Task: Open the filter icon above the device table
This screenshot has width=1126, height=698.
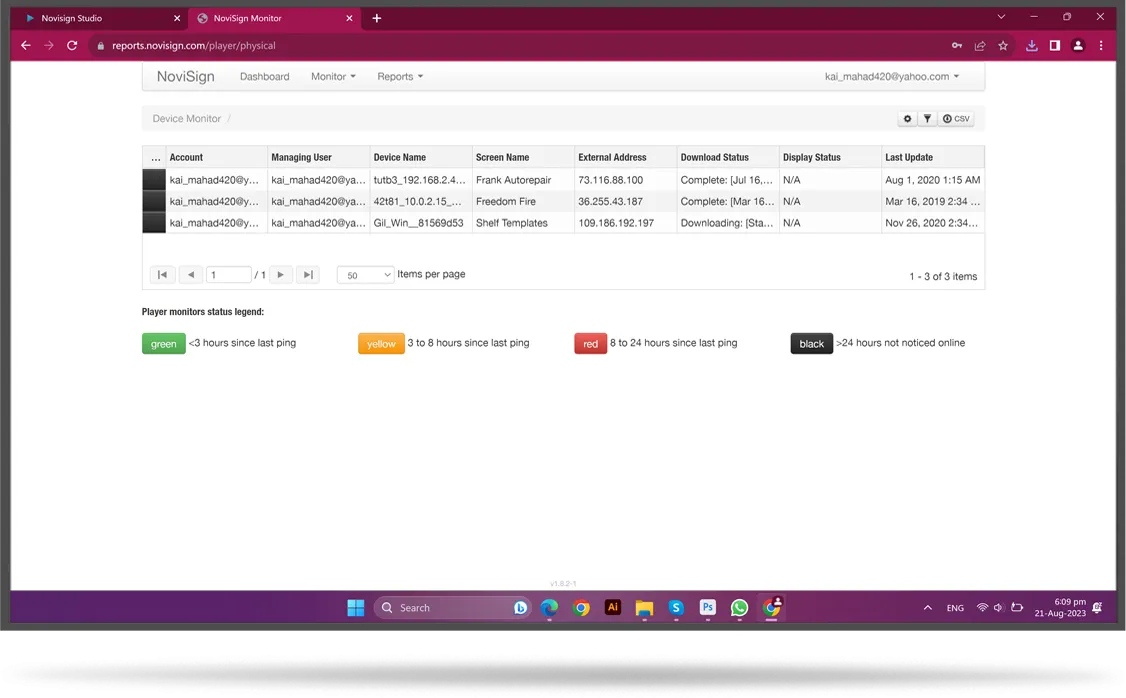Action: click(927, 118)
